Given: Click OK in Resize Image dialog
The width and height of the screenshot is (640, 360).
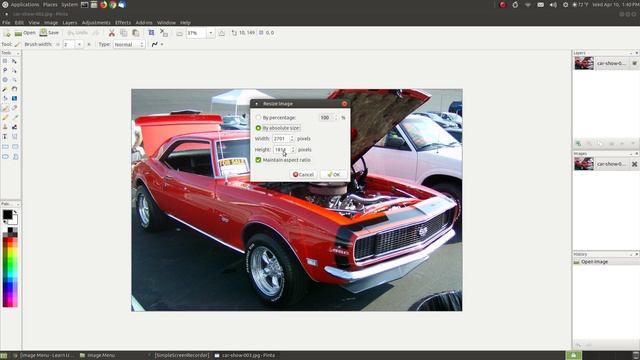Looking at the screenshot, I should (334, 174).
